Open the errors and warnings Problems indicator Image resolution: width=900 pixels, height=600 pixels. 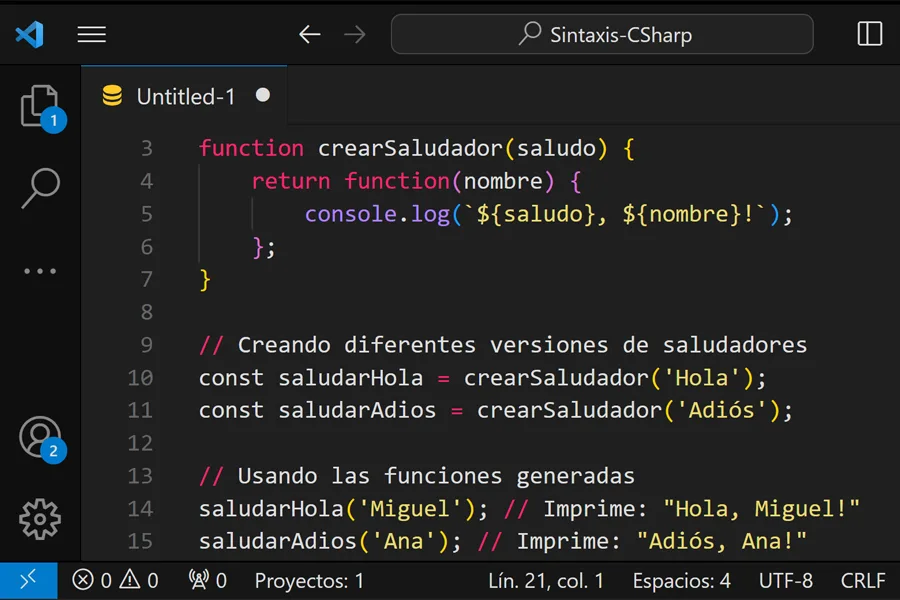click(116, 580)
